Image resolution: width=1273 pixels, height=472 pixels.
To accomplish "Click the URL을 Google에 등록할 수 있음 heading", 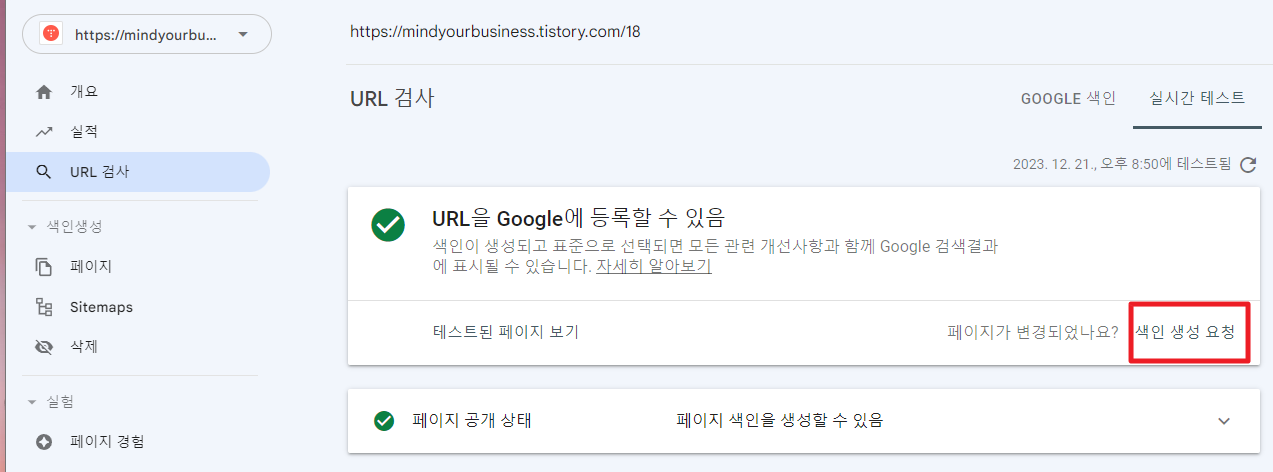I will (578, 218).
